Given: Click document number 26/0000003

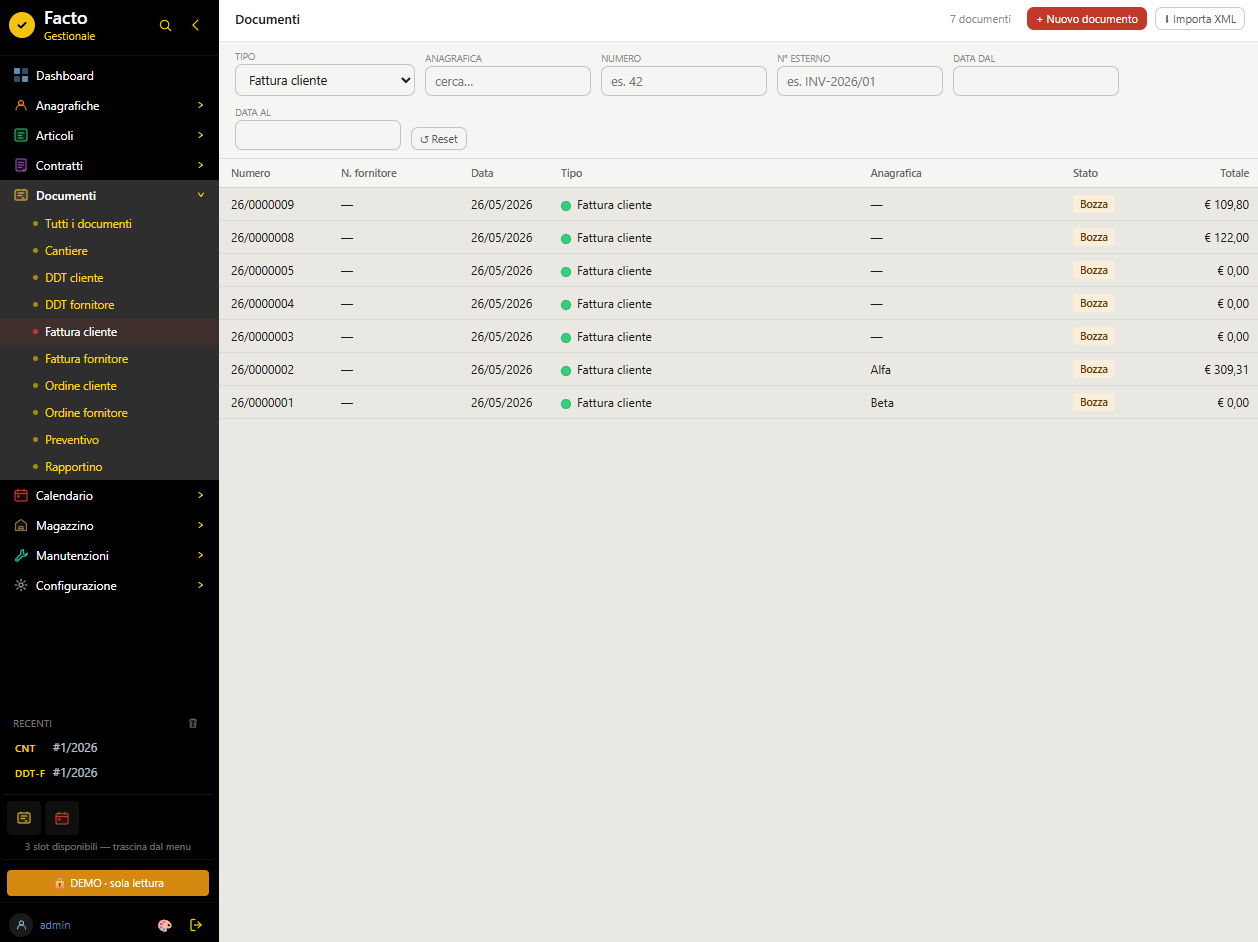Looking at the screenshot, I should pyautogui.click(x=262, y=337).
